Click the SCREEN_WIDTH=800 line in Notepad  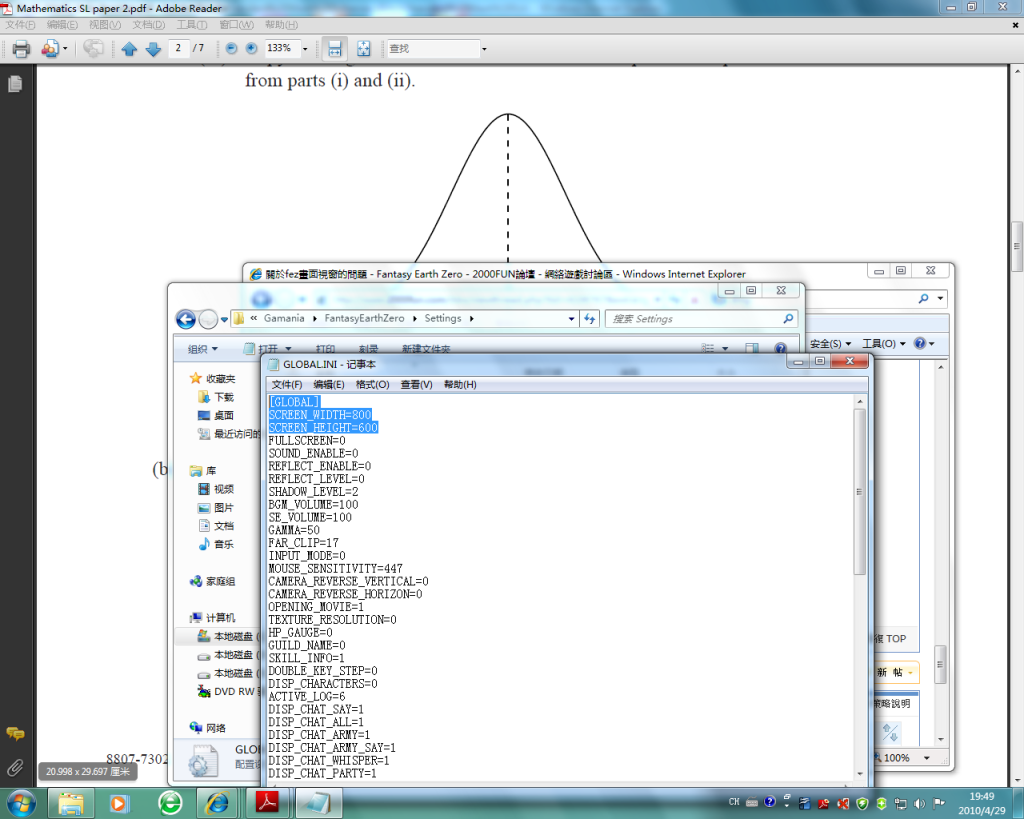(320, 415)
